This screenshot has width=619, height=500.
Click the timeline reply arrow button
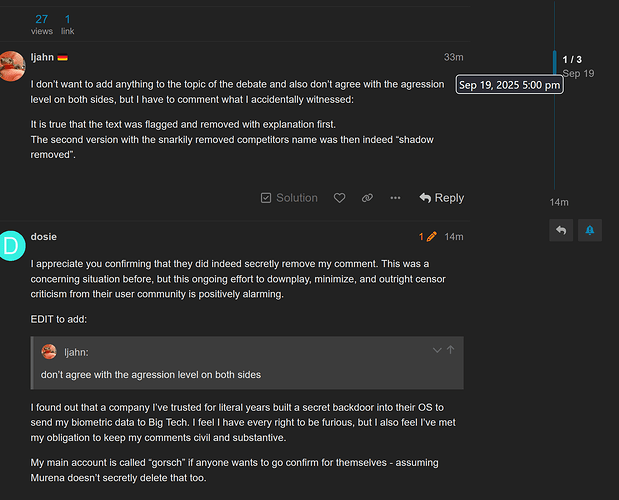561,230
